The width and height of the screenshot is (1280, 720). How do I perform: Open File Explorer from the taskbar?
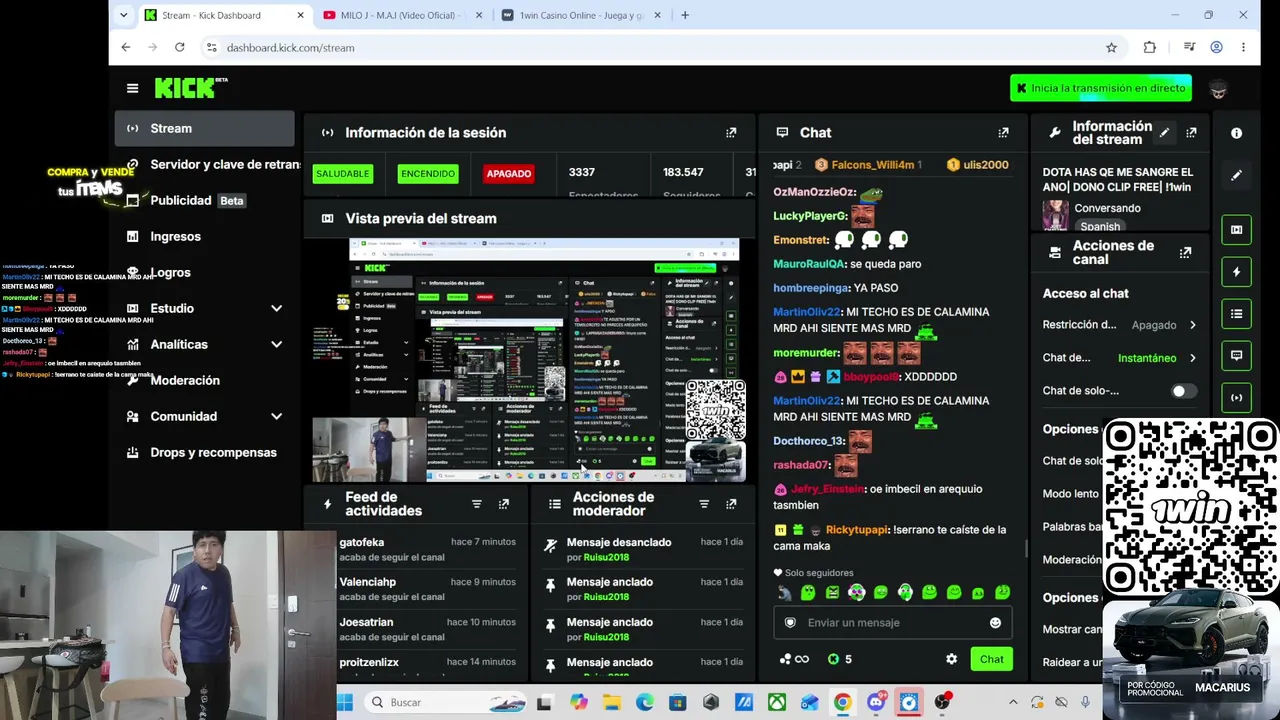click(x=611, y=702)
